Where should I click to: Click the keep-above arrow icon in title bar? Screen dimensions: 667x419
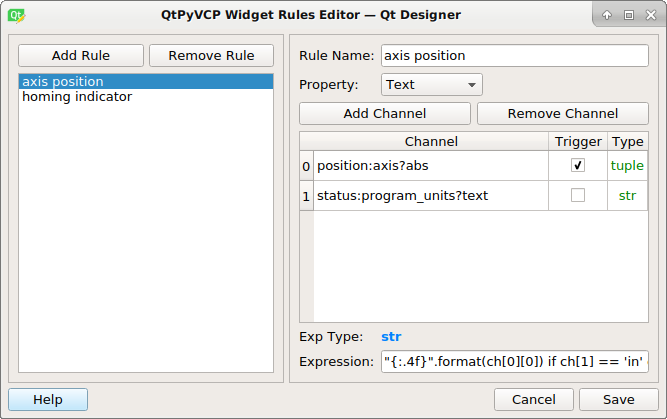tap(607, 15)
